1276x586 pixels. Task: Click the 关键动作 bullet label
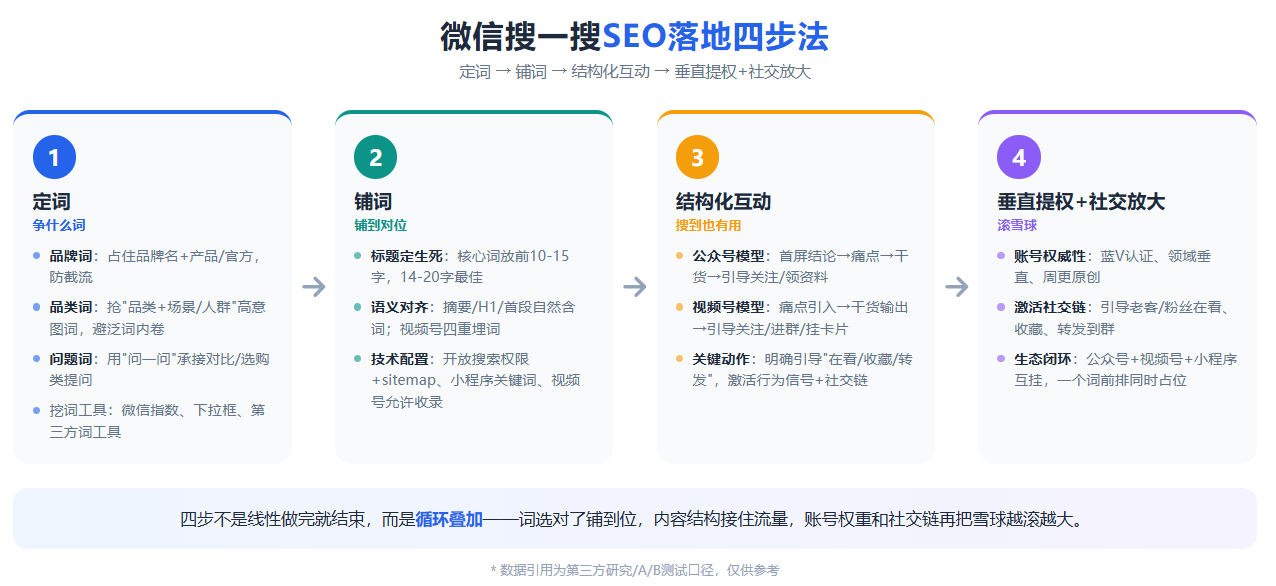(721, 358)
